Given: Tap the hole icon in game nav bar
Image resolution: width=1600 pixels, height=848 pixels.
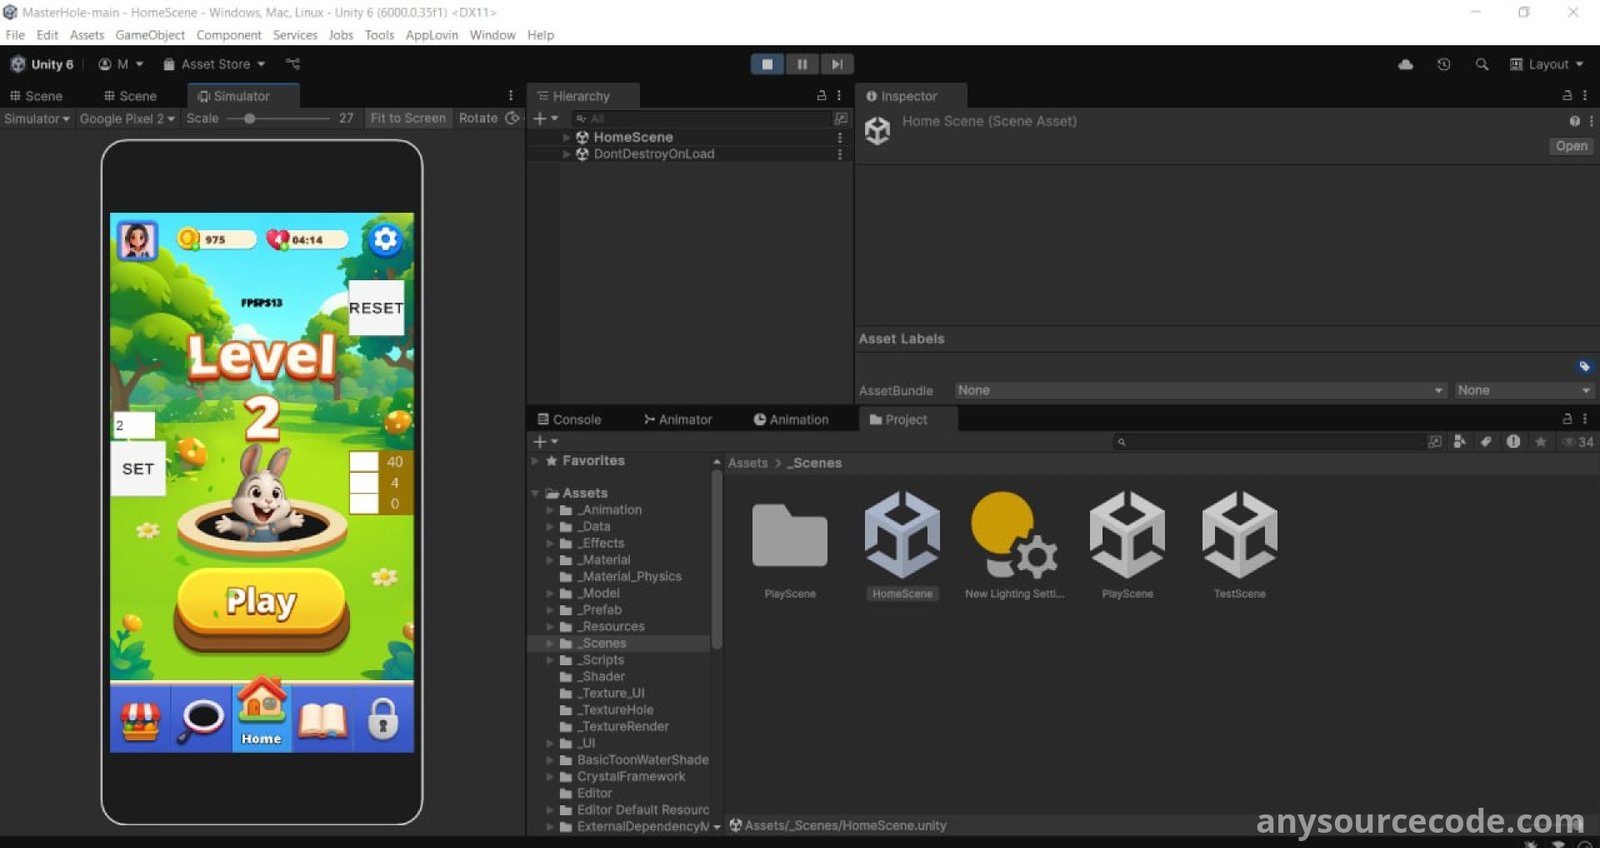Looking at the screenshot, I should (x=202, y=720).
